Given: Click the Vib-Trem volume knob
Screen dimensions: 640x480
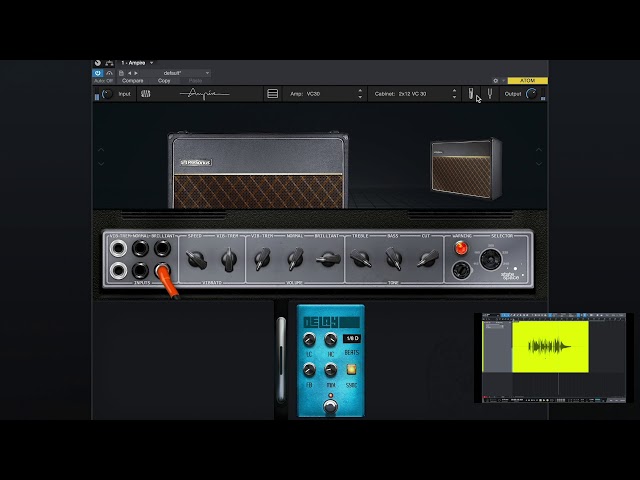Looking at the screenshot, I should pos(262,259).
